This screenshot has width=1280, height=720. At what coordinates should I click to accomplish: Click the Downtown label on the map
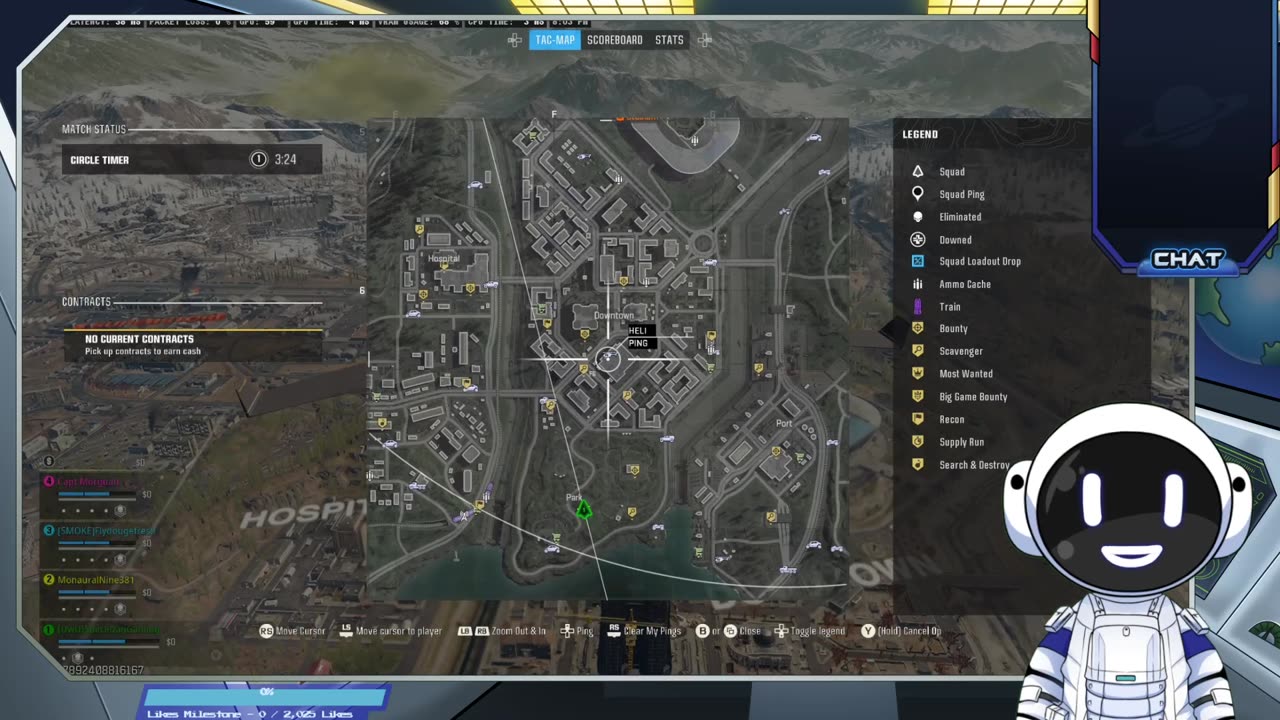614,316
